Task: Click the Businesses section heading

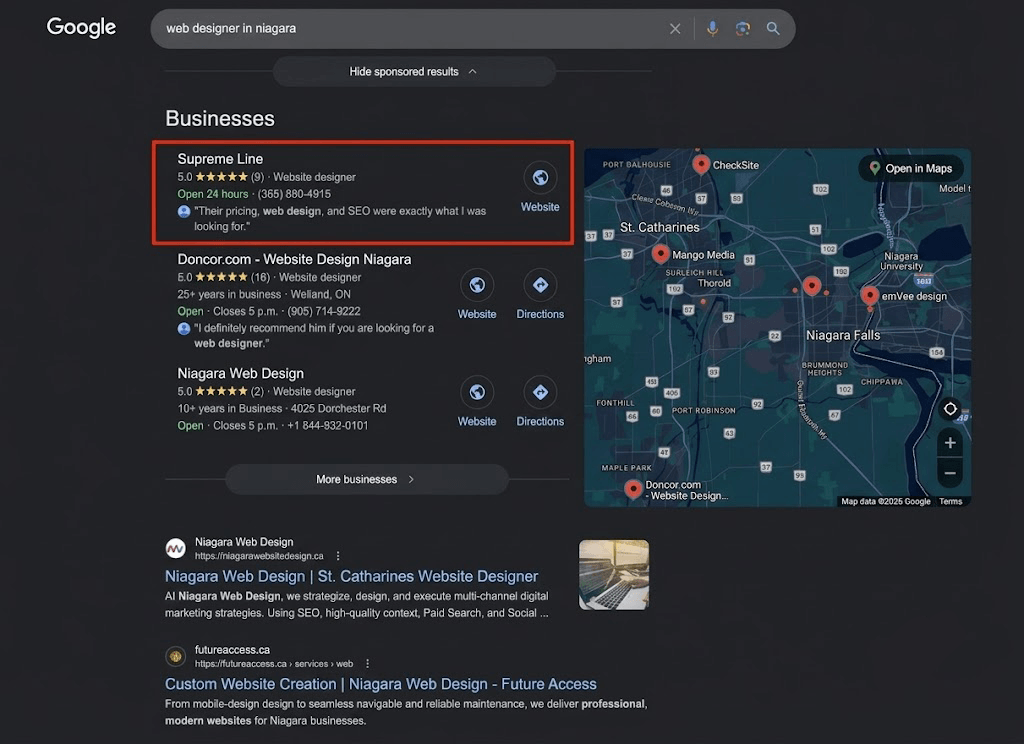Action: tap(220, 118)
